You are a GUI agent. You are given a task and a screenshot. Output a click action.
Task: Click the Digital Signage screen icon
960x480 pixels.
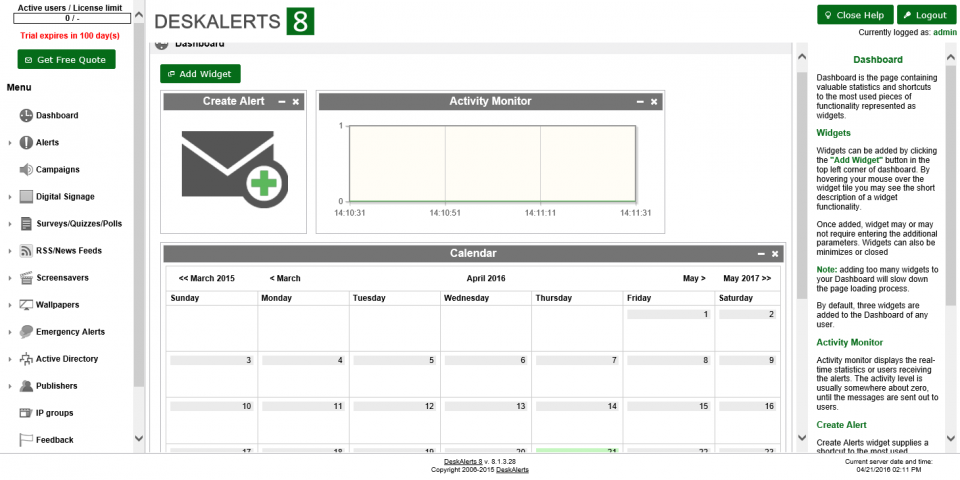pos(26,197)
